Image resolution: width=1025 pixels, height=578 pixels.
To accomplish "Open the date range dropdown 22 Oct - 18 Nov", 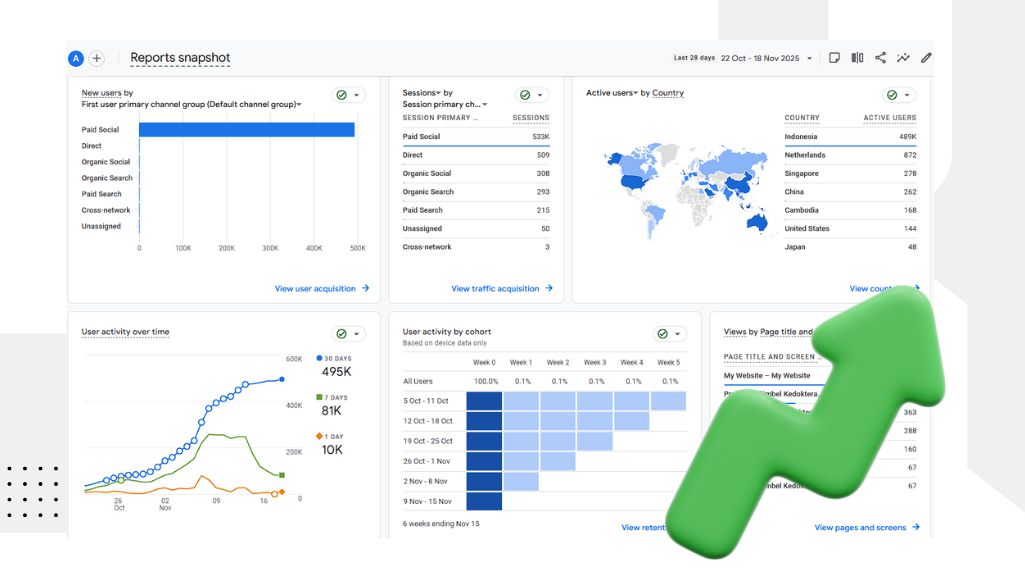I will (x=766, y=58).
